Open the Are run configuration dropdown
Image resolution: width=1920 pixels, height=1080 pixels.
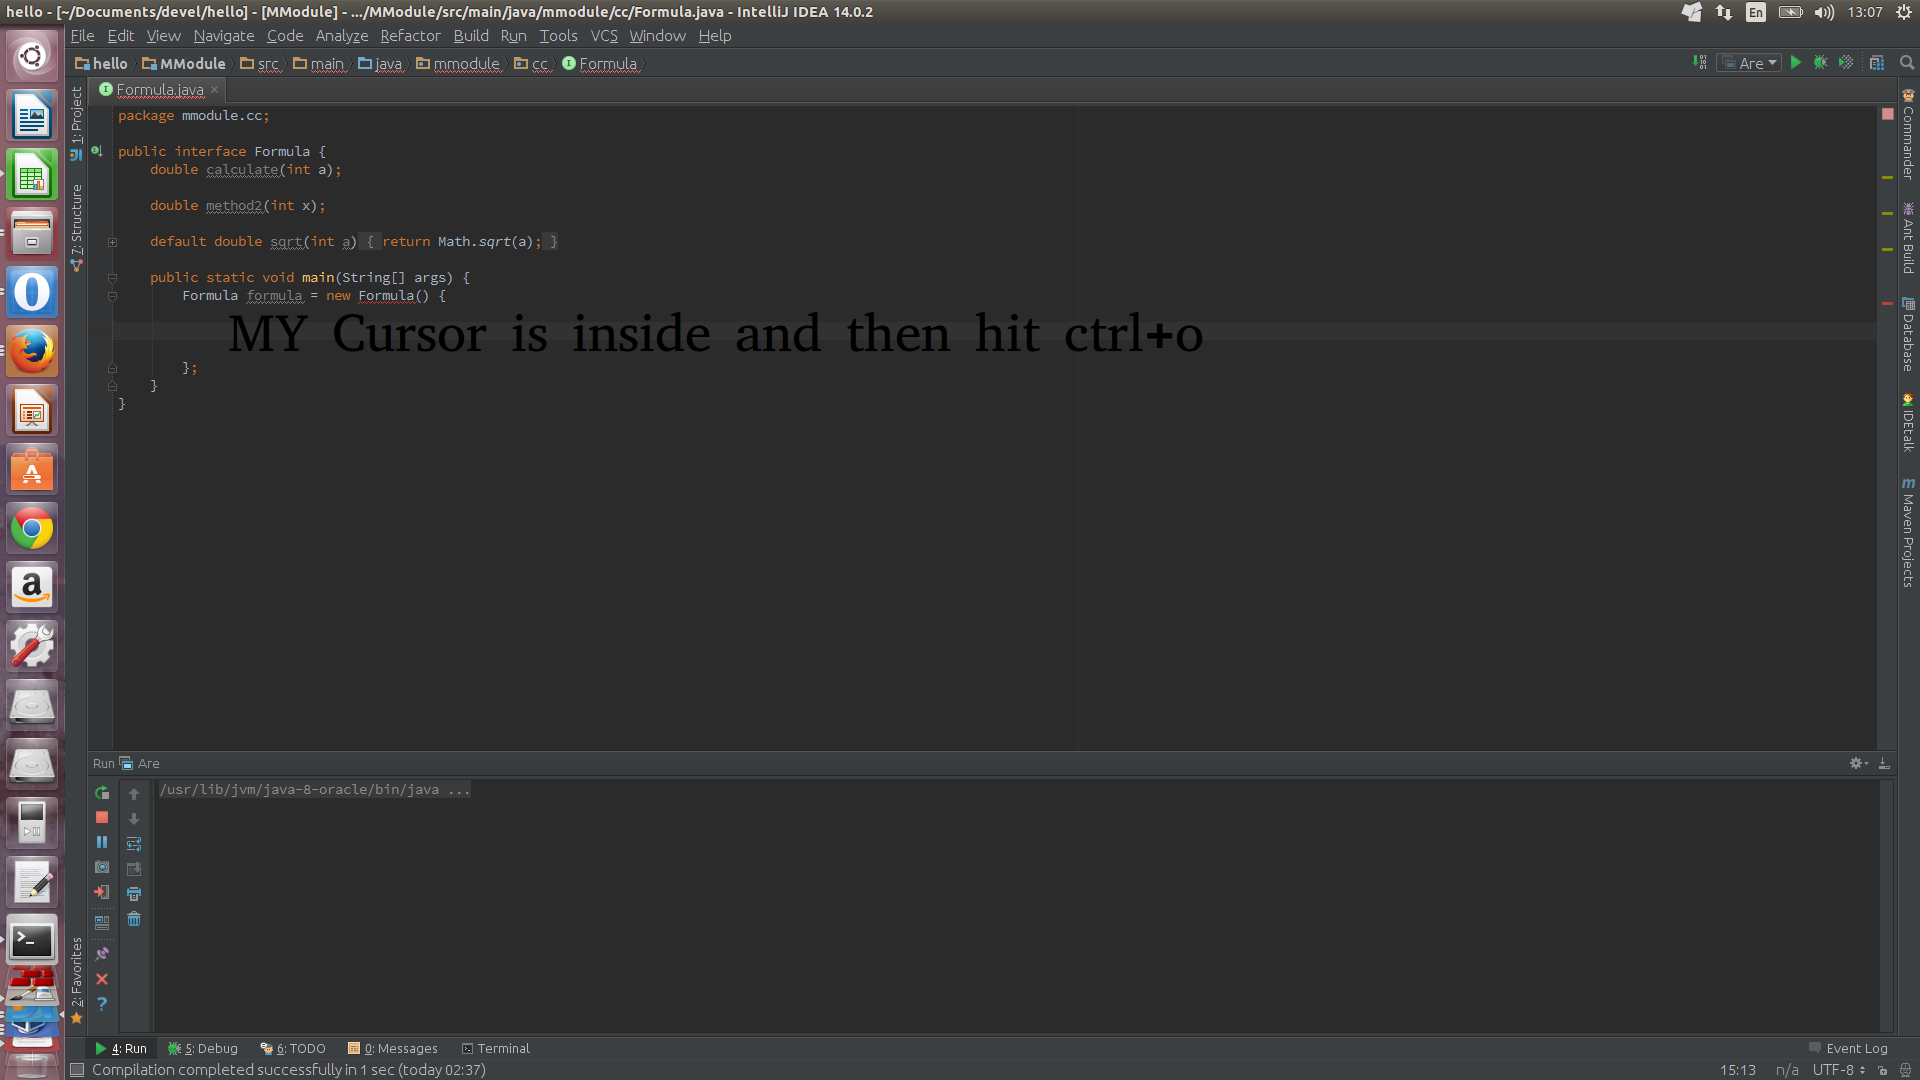point(1749,63)
